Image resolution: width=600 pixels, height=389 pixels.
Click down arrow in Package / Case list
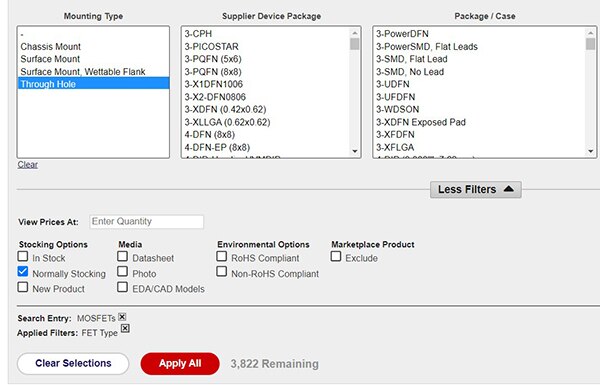[x=590, y=151]
